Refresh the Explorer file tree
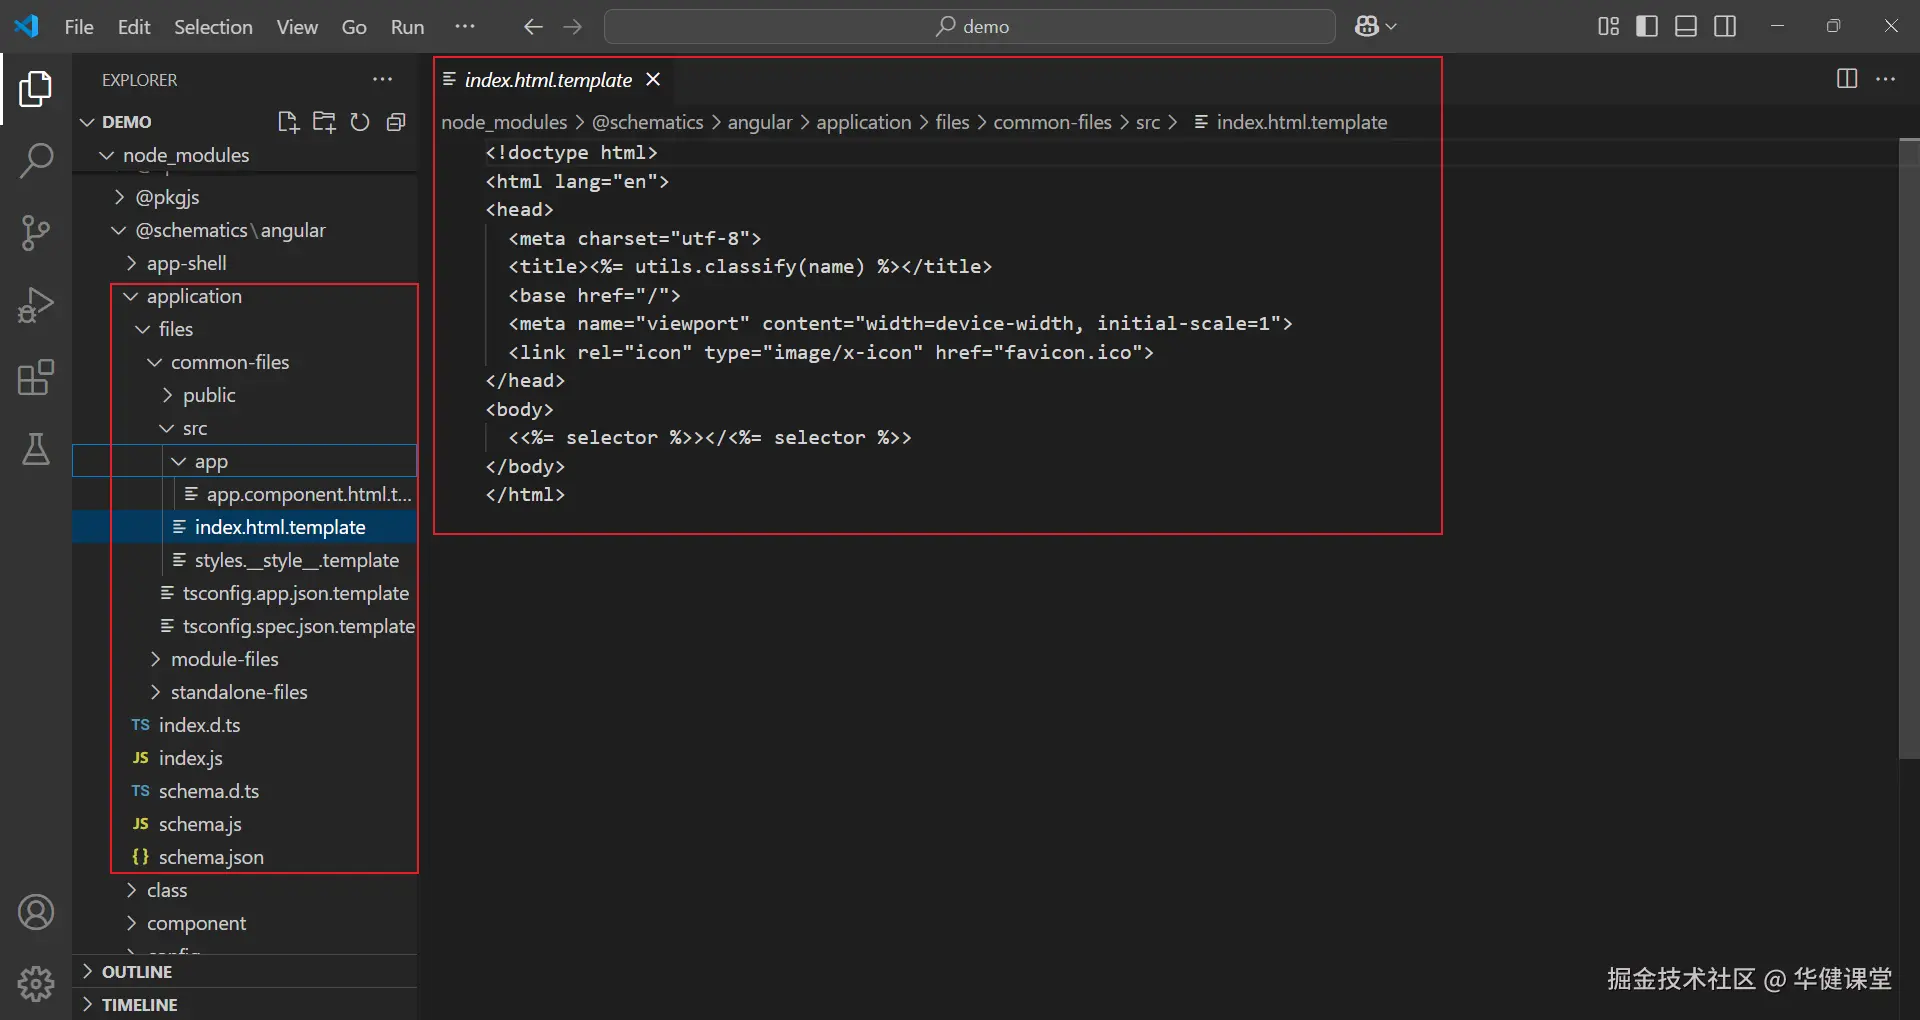The height and width of the screenshot is (1020, 1920). (x=360, y=122)
